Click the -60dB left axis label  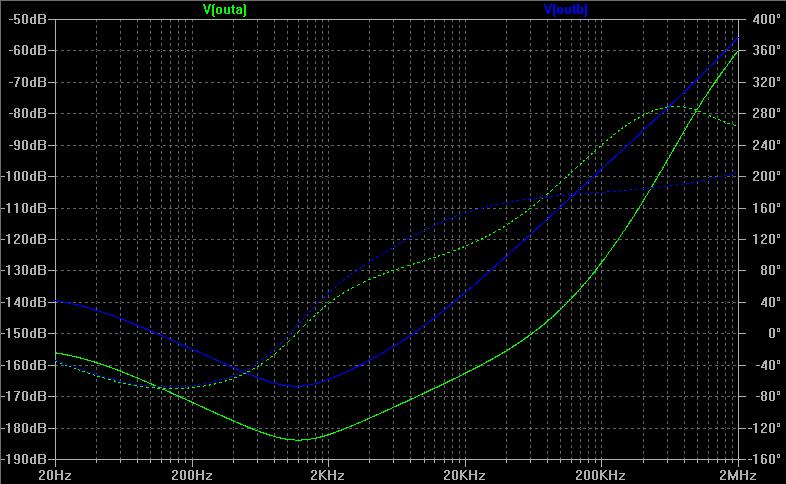28,50
